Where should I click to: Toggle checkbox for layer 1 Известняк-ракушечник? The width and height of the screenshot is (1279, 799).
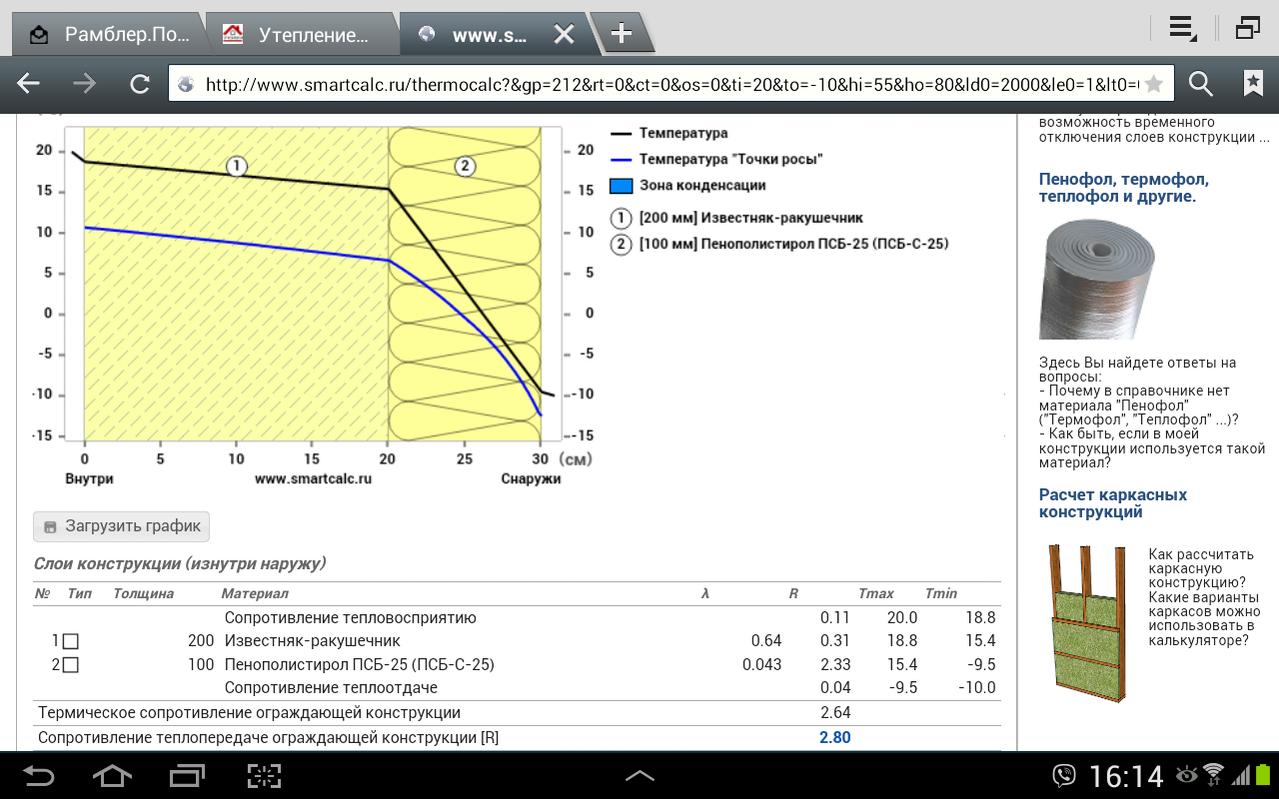coord(70,641)
